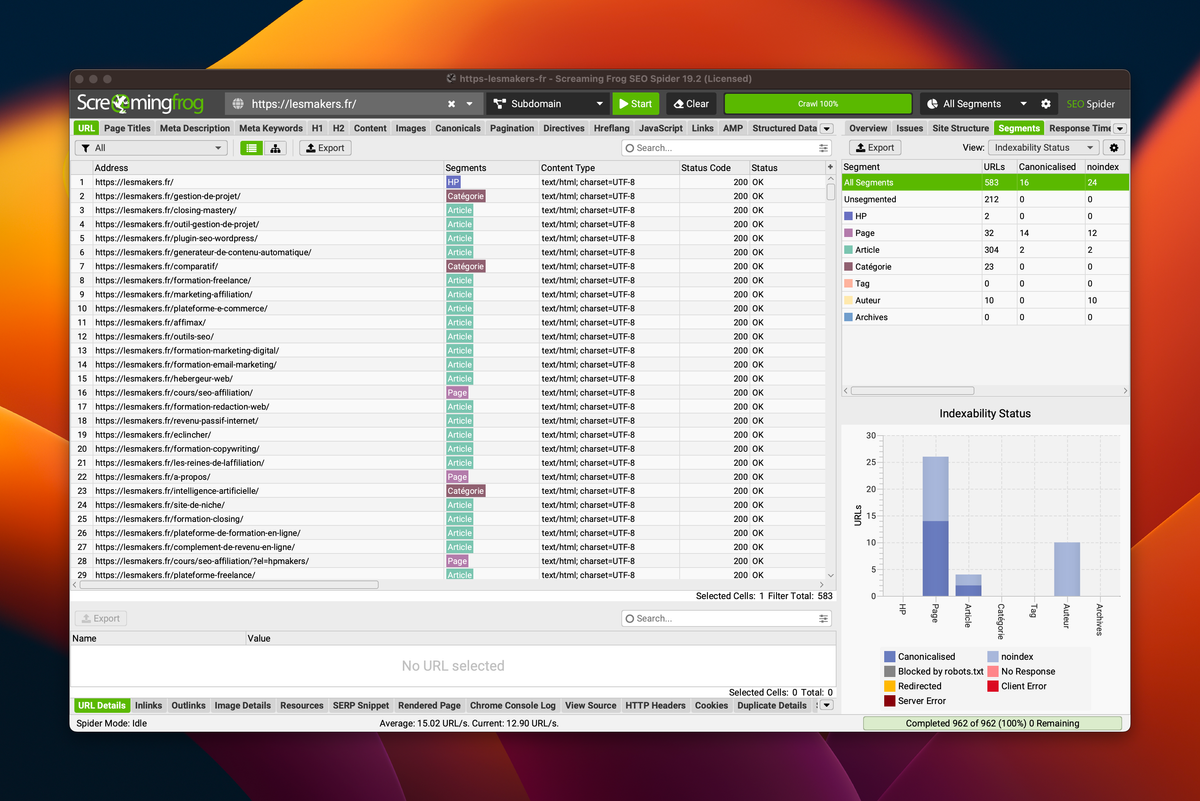Select the list view icon
This screenshot has width=1200, height=801.
[251, 148]
